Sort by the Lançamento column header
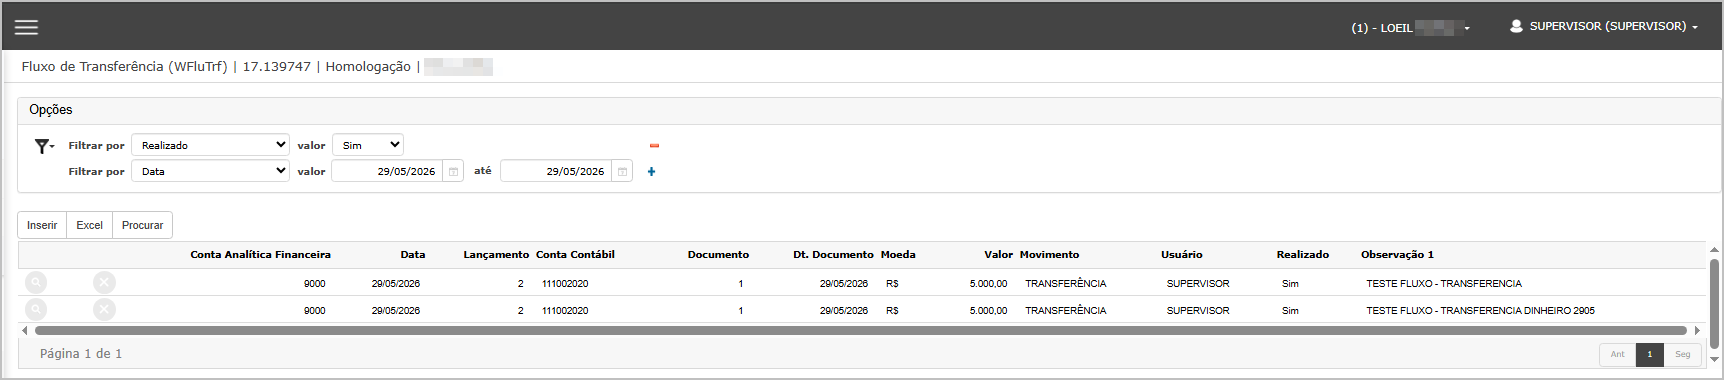The width and height of the screenshot is (1724, 380). click(x=496, y=255)
